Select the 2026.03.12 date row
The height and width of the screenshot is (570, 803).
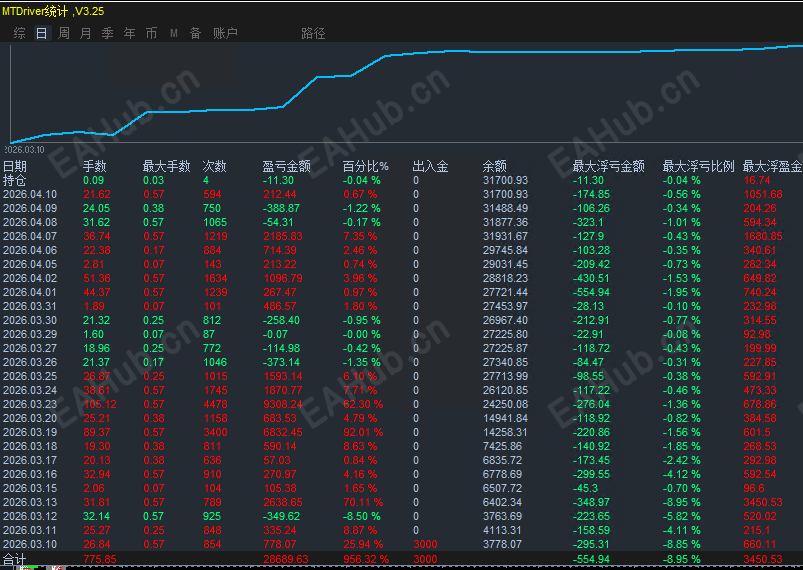pos(402,516)
